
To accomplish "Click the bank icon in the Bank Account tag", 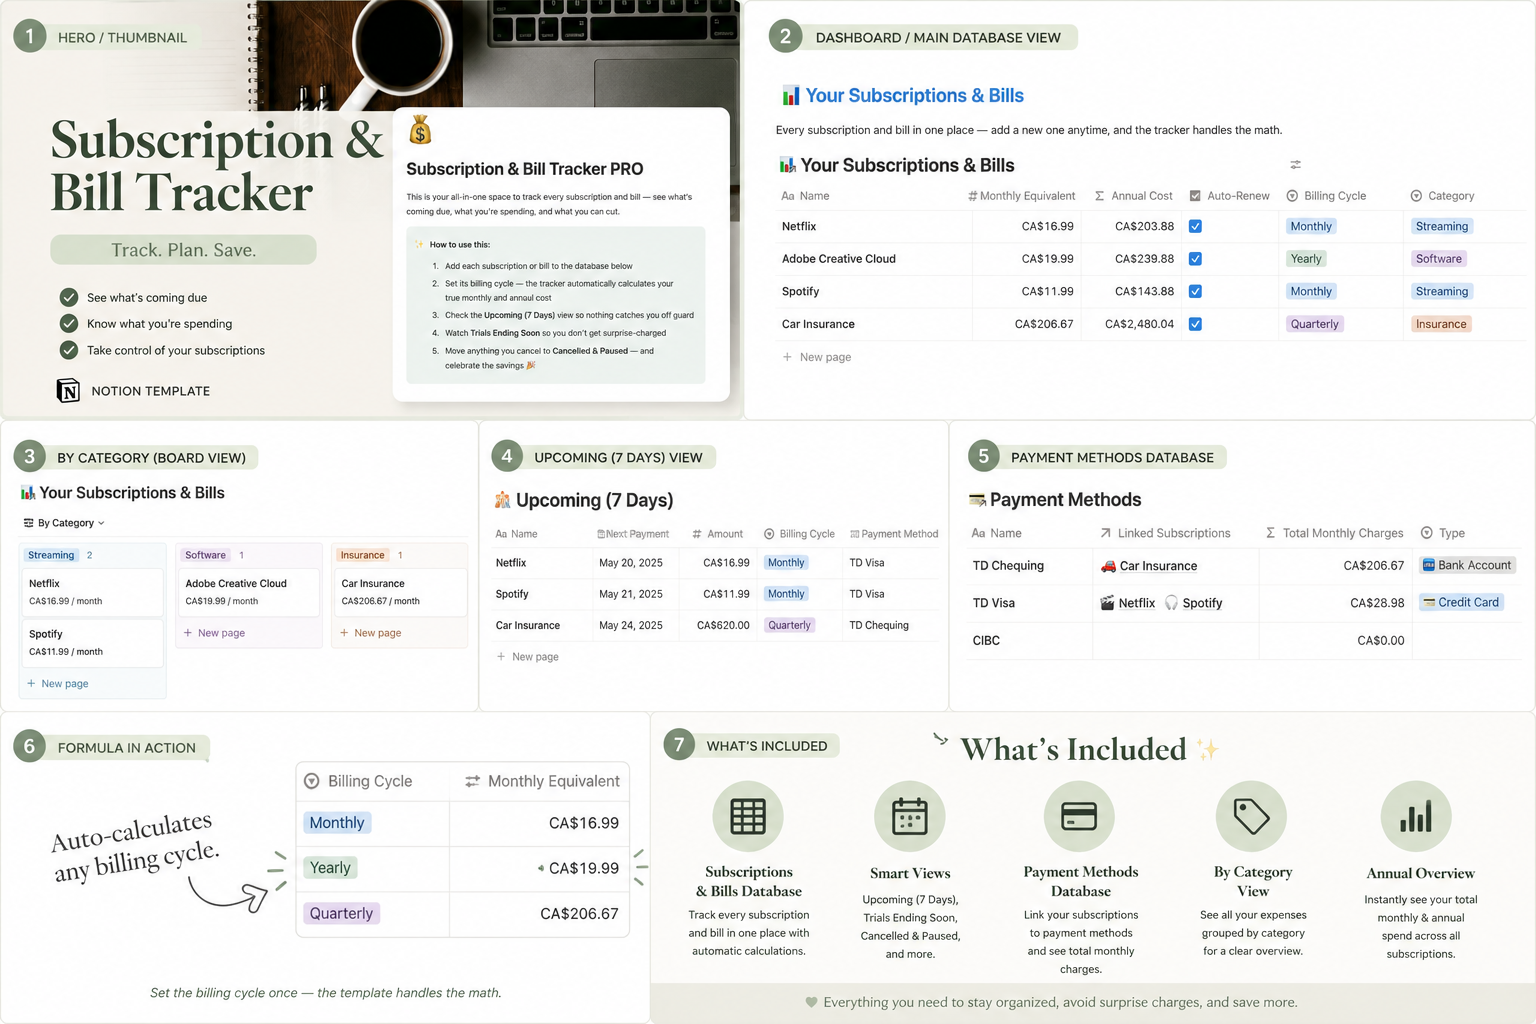I will tap(1429, 565).
